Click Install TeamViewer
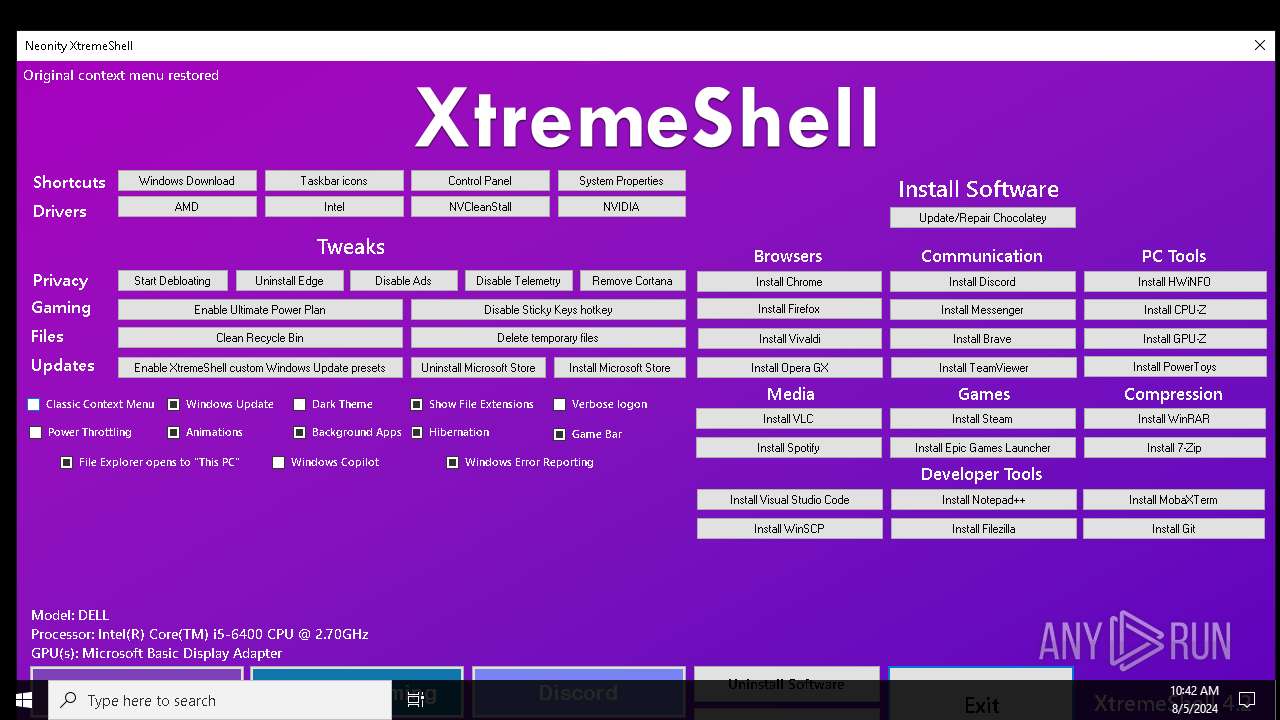The width and height of the screenshot is (1280, 720). (x=983, y=368)
